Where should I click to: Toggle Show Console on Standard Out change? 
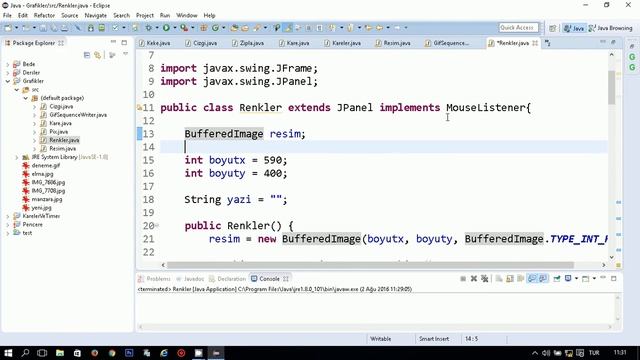tap(532, 279)
